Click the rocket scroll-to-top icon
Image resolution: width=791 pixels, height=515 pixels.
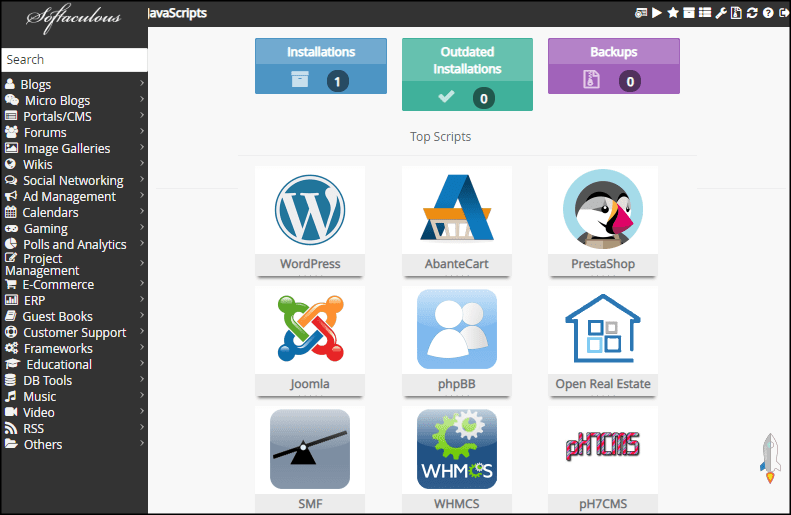[x=770, y=458]
